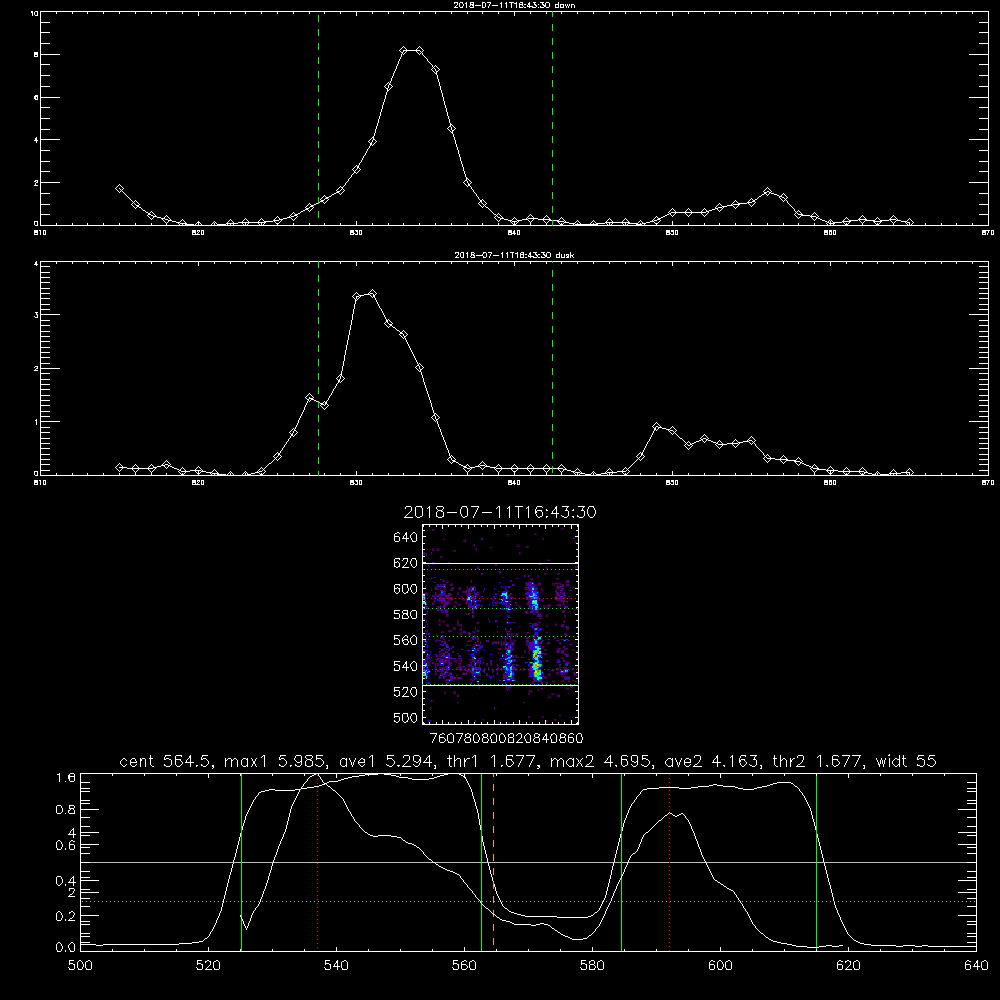
Task: Click the '600' y-axis label beside spectrogram image
Action: [406, 589]
